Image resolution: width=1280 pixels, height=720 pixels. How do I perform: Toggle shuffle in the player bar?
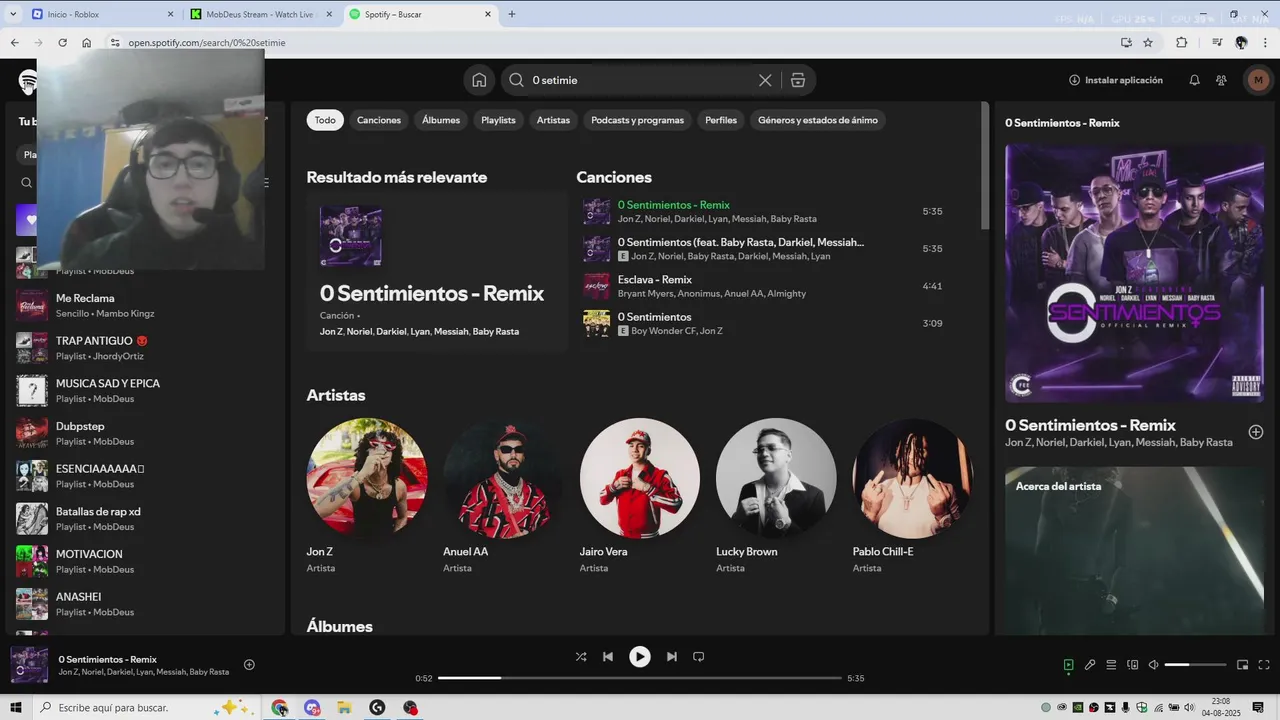tap(581, 657)
